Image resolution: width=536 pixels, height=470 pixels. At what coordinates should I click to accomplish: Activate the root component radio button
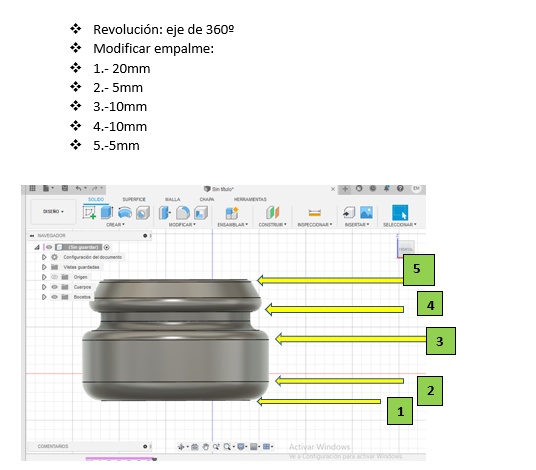(x=107, y=247)
